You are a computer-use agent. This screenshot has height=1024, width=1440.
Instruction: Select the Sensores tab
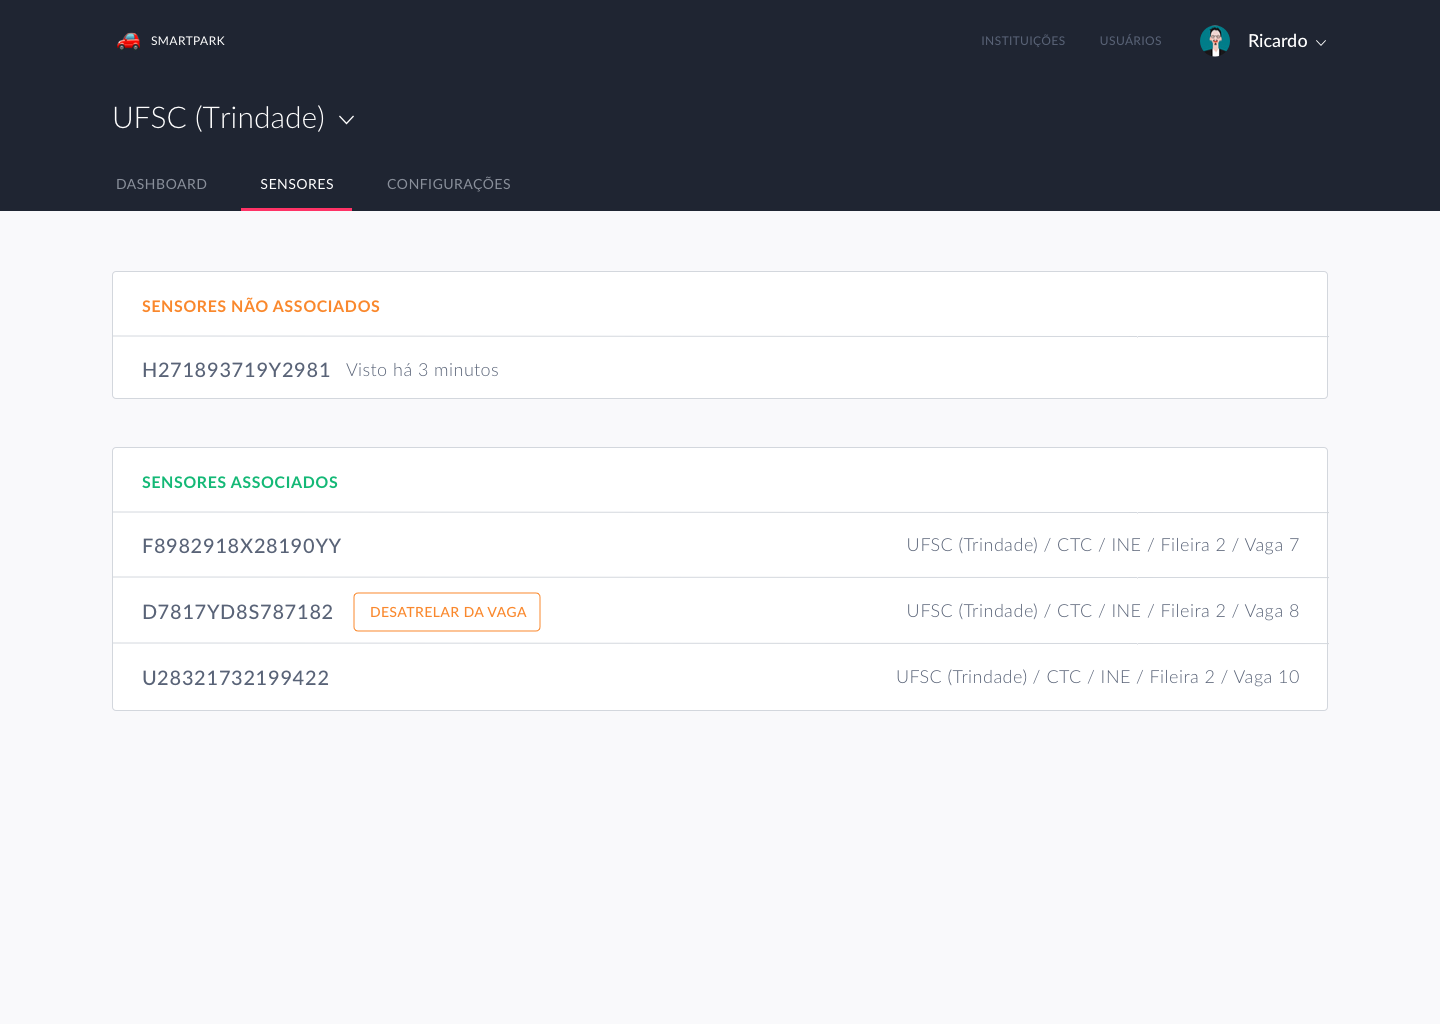point(297,184)
